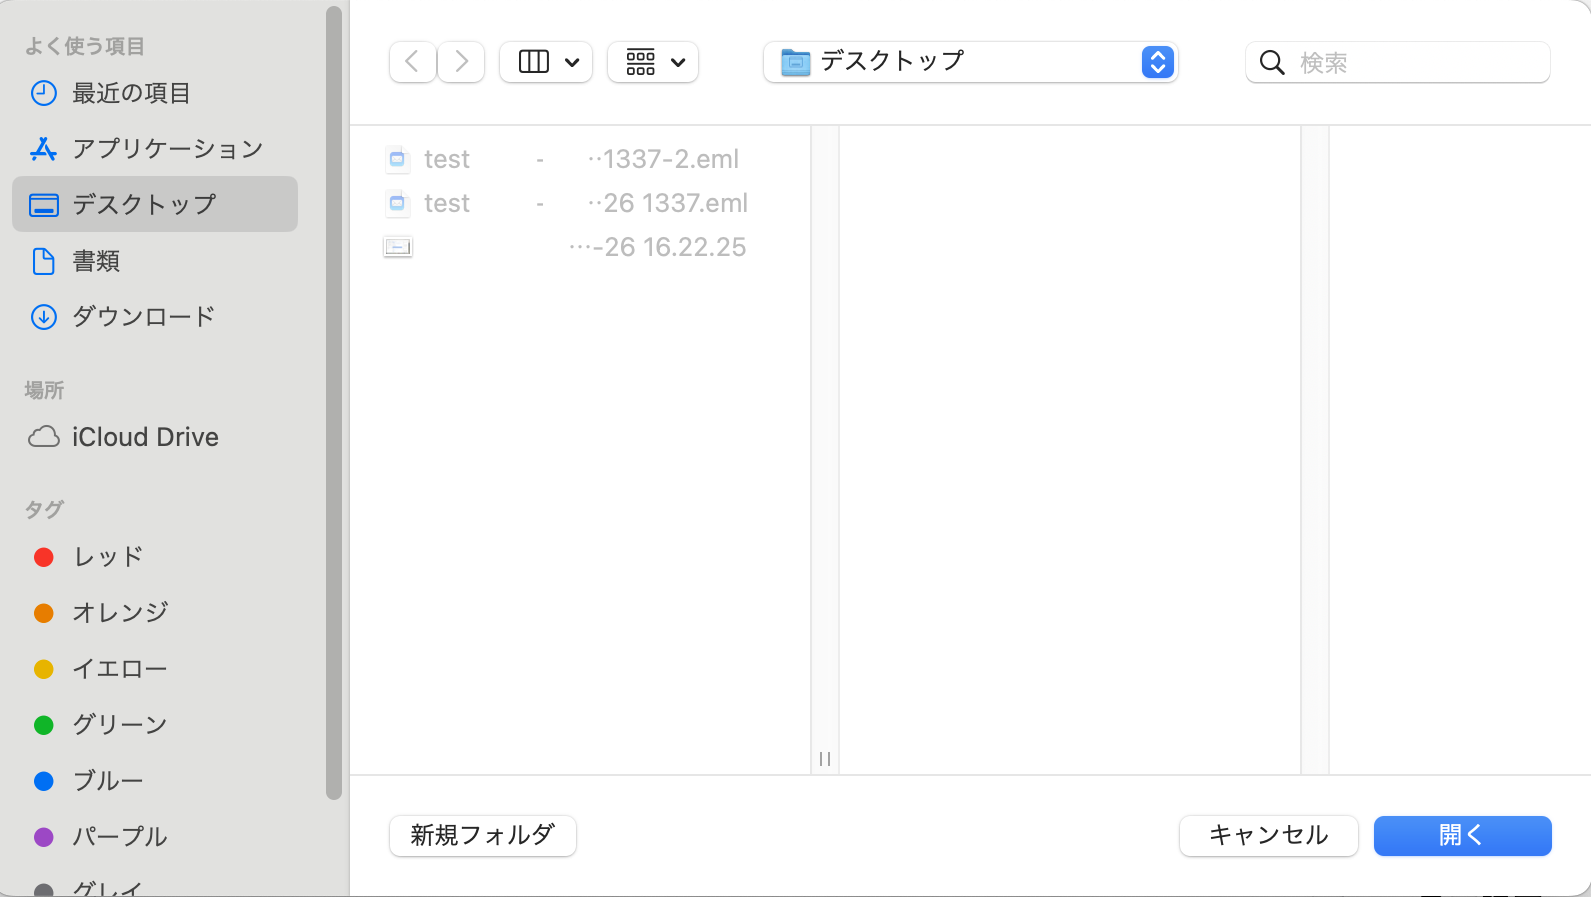Click the document icon beside 書類
The width and height of the screenshot is (1591, 897).
tap(44, 261)
